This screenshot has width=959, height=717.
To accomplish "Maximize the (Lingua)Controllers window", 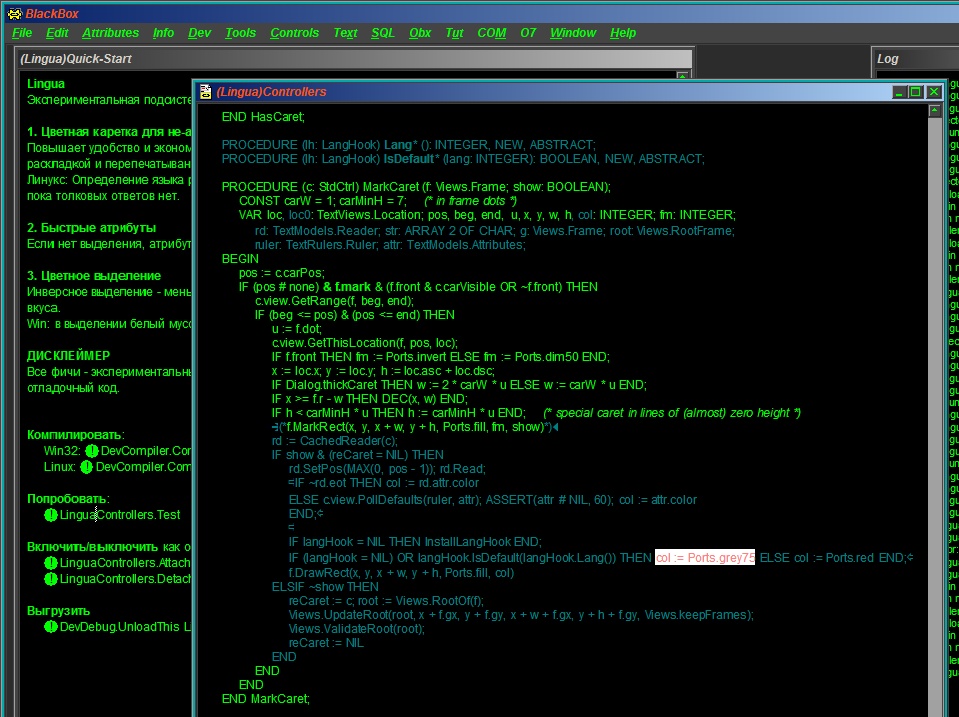I will pos(916,92).
